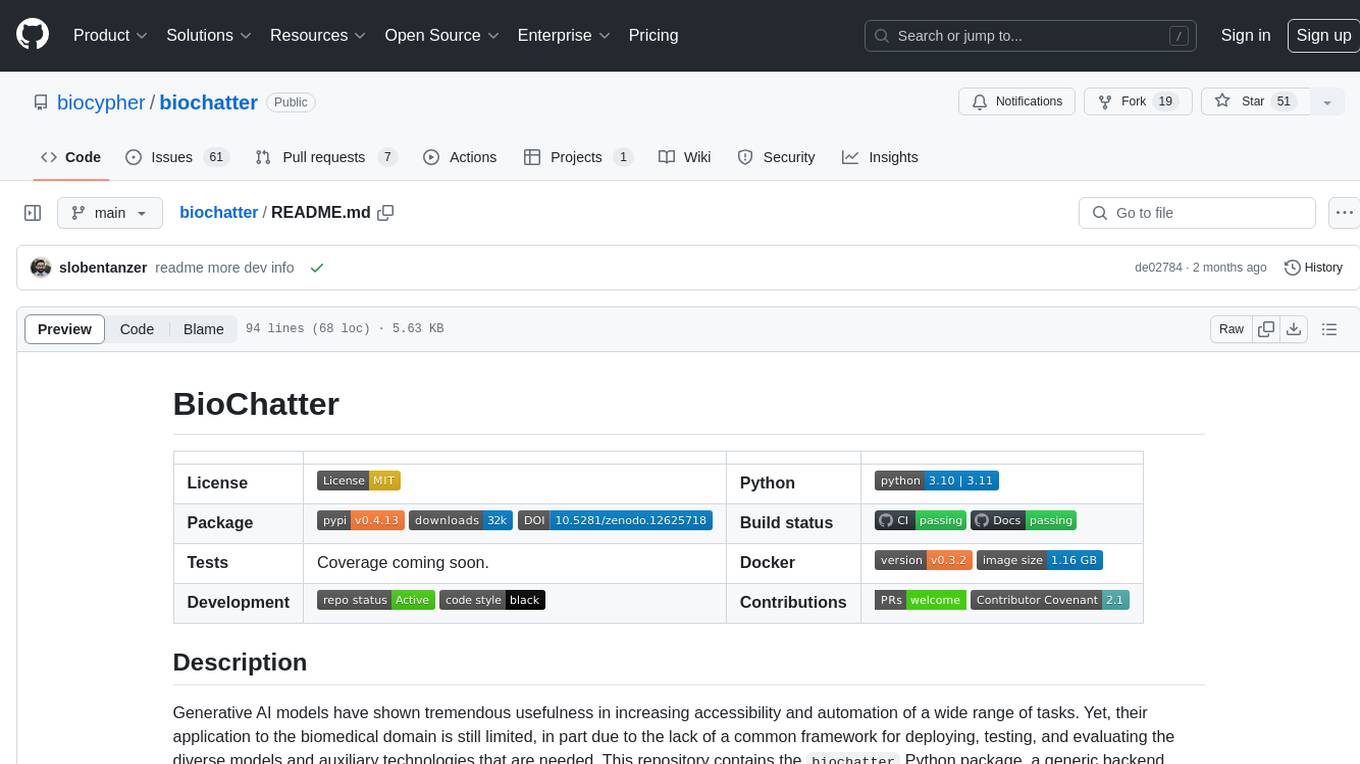This screenshot has width=1360, height=764.
Task: Click the DOI zenodo badge
Action: pos(615,520)
